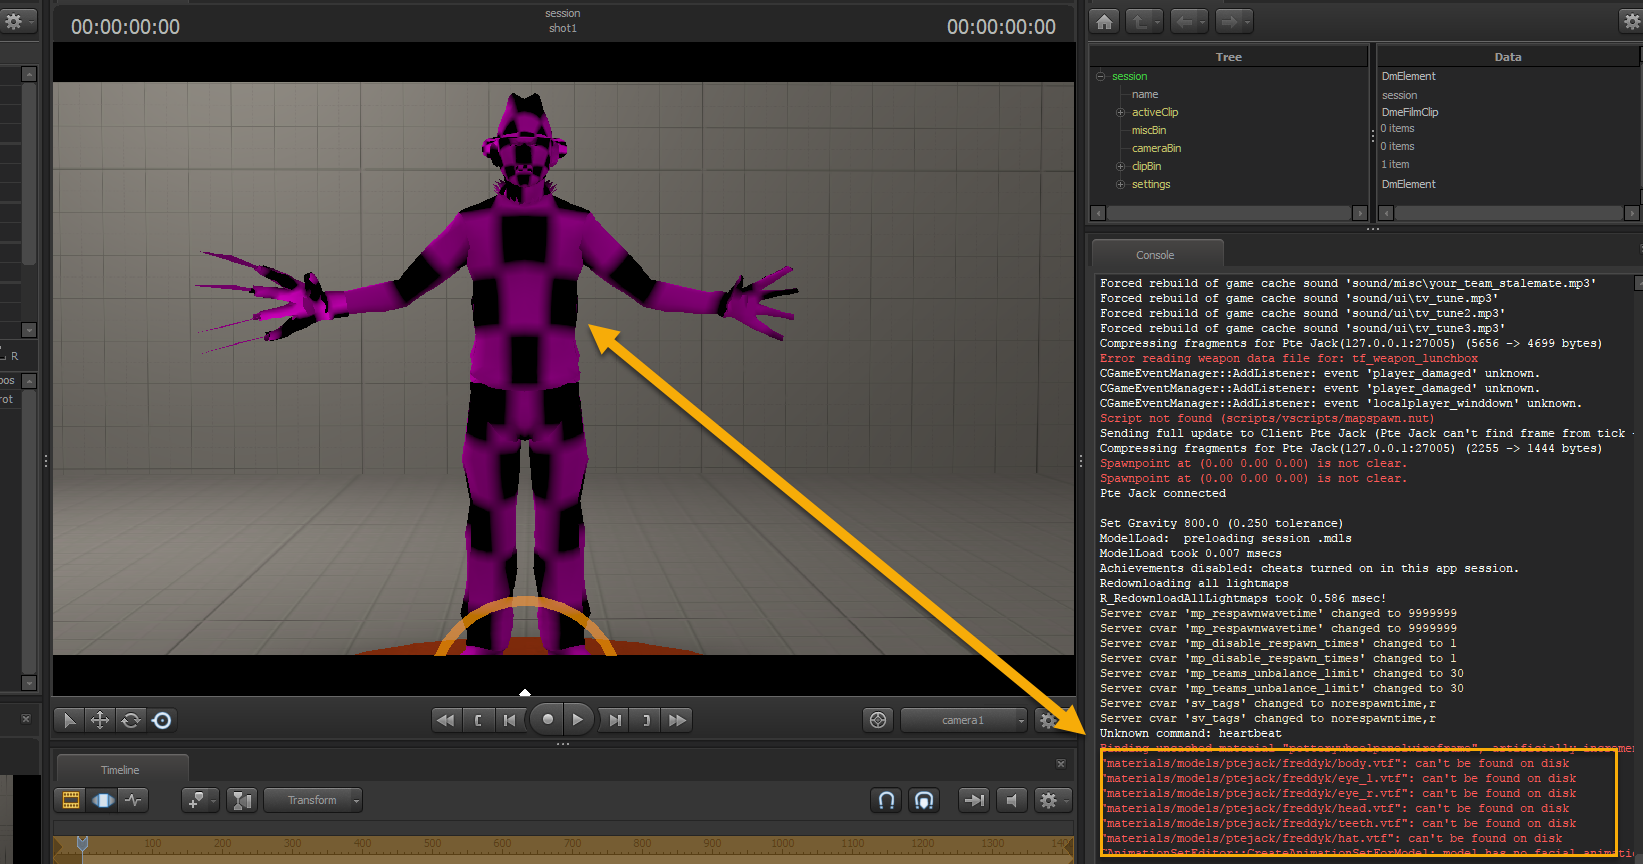The height and width of the screenshot is (864, 1643).
Task: Set the in-point bracket marker
Action: (479, 720)
